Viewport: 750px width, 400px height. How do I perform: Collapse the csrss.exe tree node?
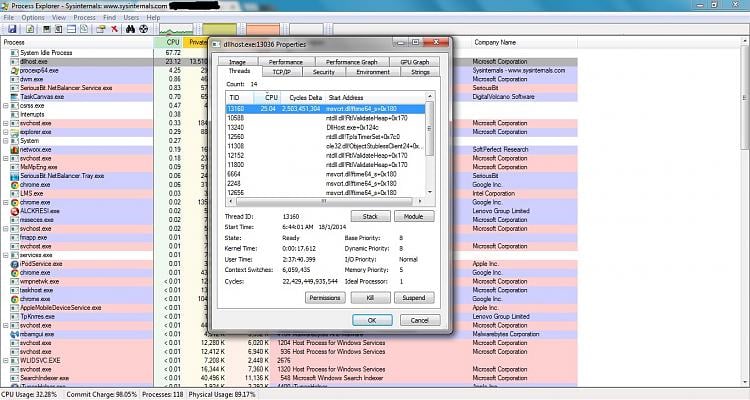6,106
